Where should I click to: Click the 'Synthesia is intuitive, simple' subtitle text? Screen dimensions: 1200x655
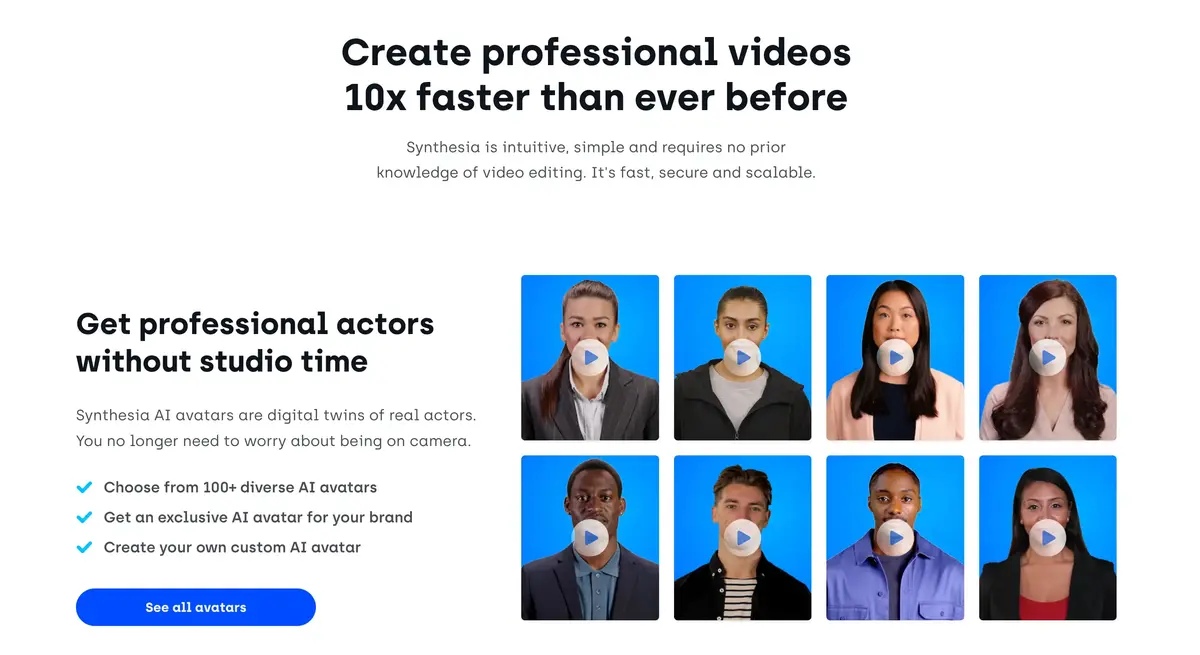click(x=596, y=160)
